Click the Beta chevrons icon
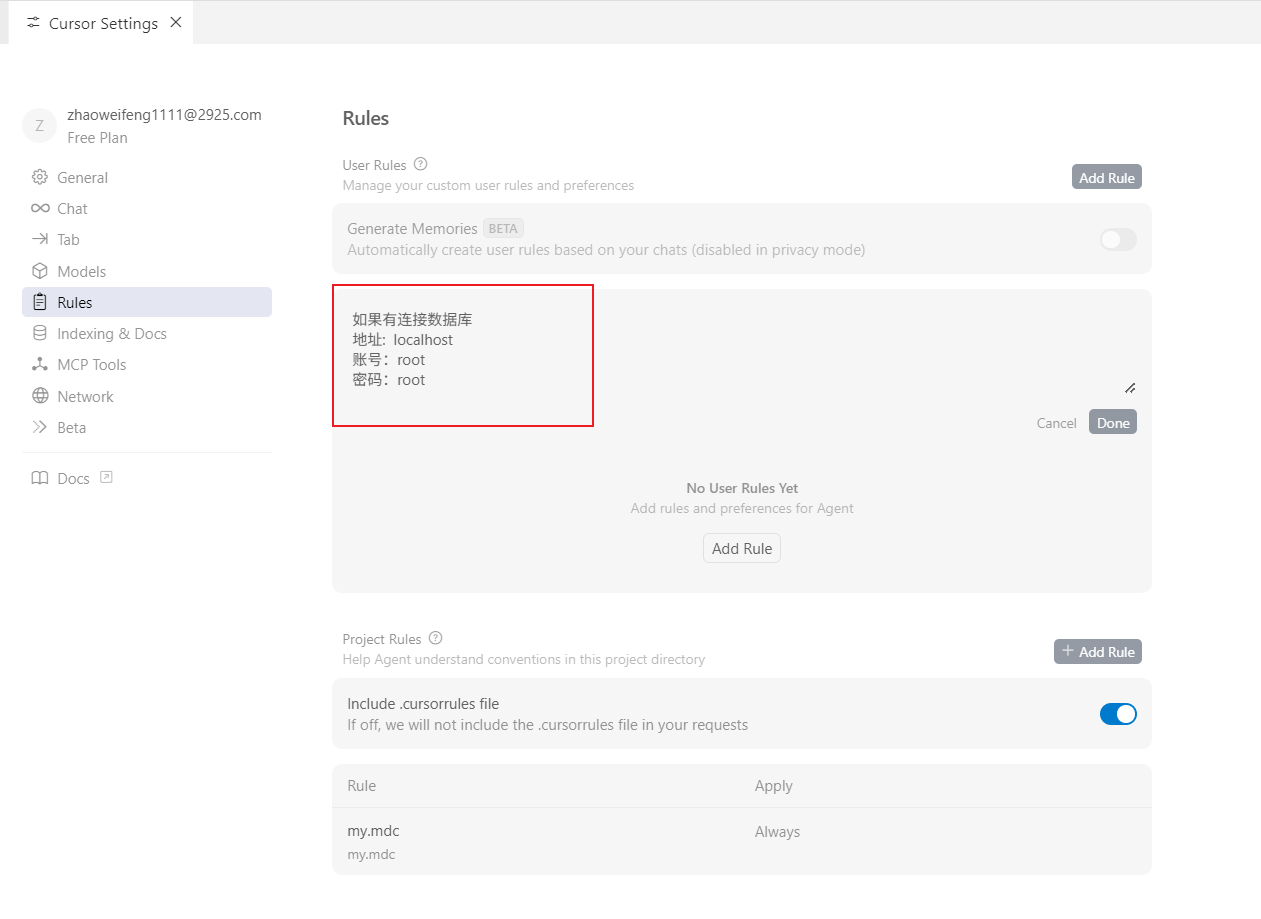 [x=40, y=427]
